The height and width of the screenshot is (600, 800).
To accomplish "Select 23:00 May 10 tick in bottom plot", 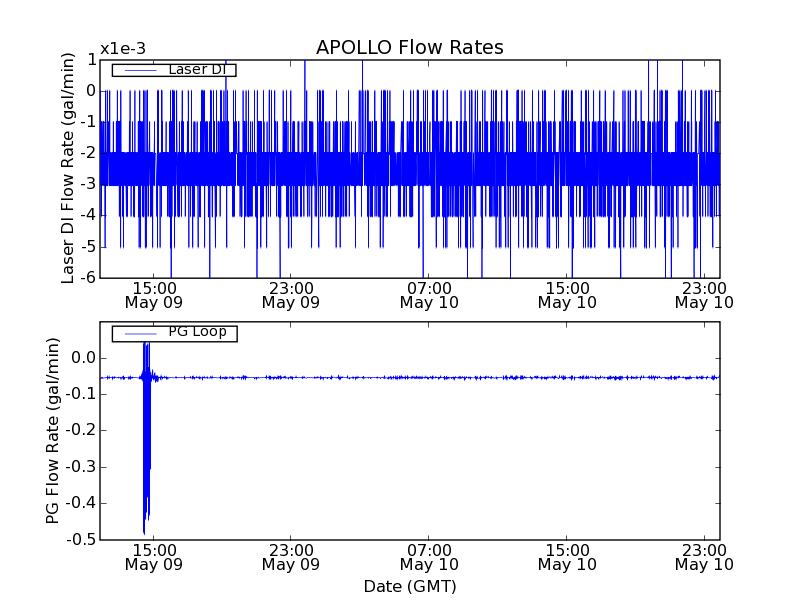I will coord(704,557).
